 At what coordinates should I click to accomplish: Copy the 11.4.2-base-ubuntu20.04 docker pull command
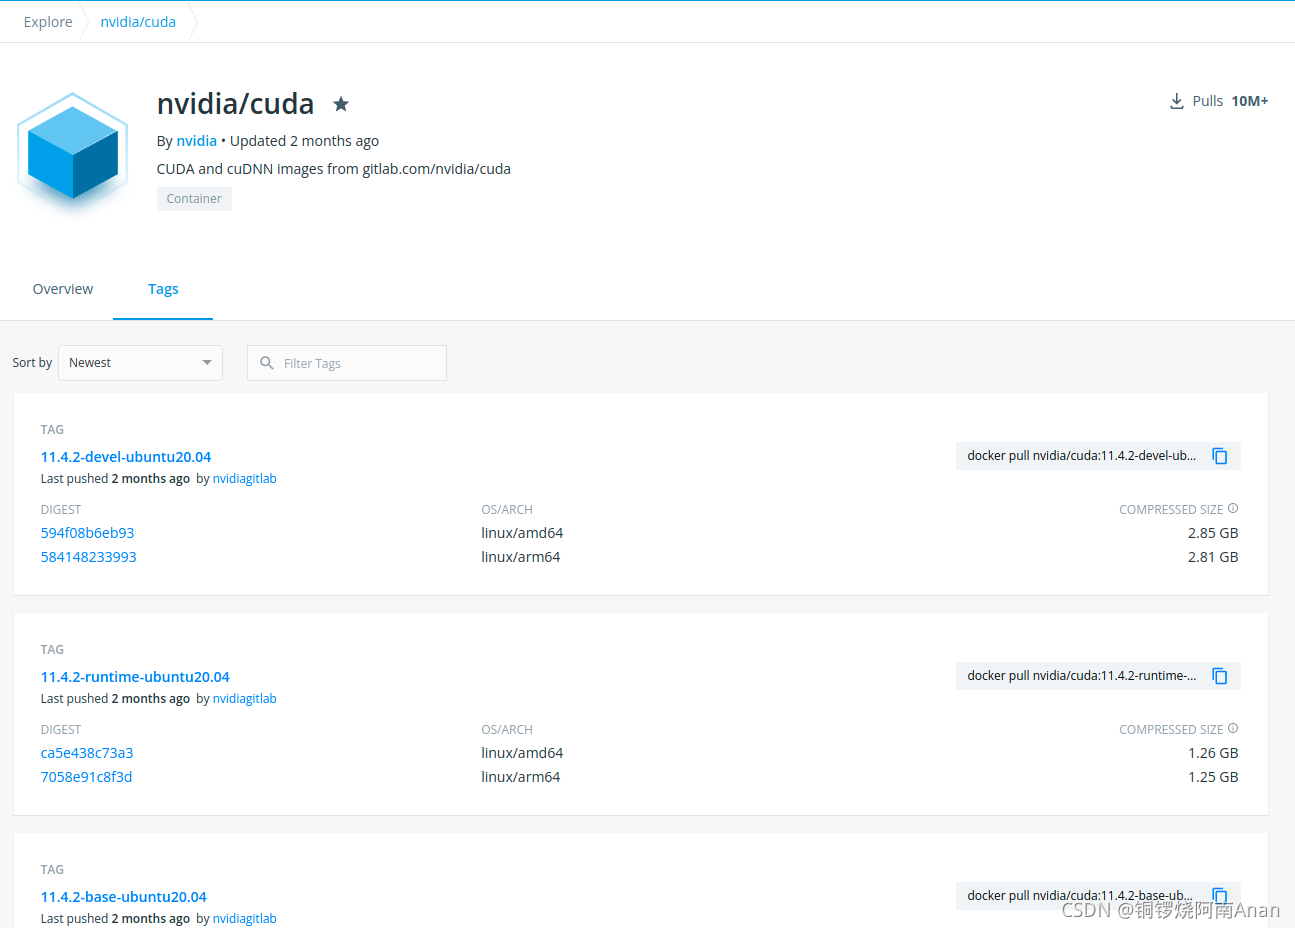tap(1219, 895)
